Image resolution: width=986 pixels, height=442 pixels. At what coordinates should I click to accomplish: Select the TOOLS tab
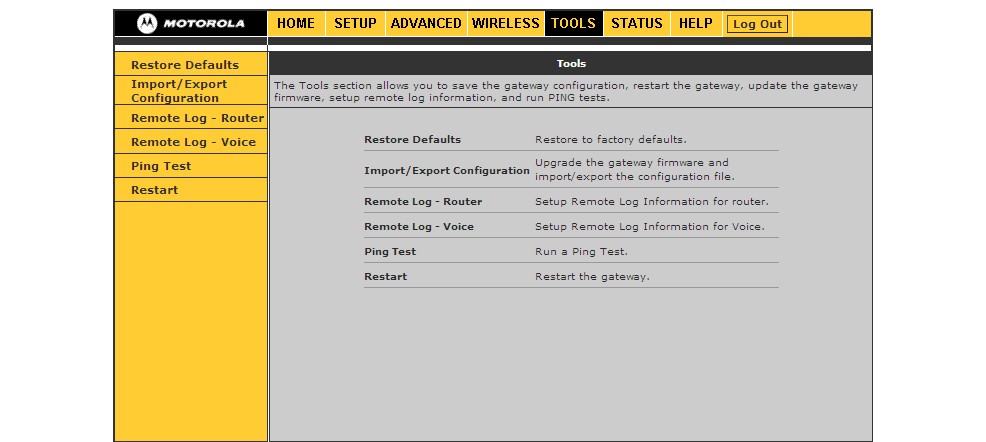pyautogui.click(x=573, y=24)
